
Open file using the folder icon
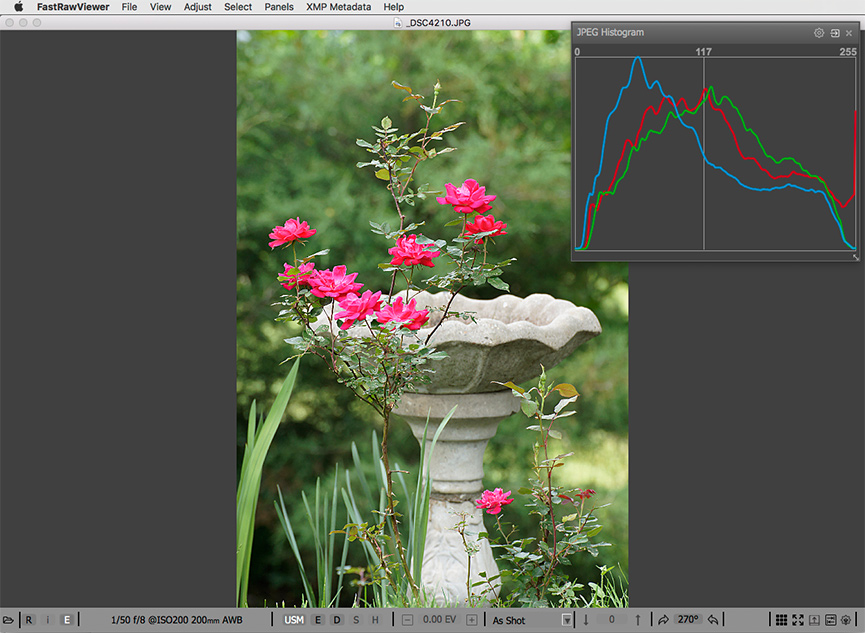point(9,620)
